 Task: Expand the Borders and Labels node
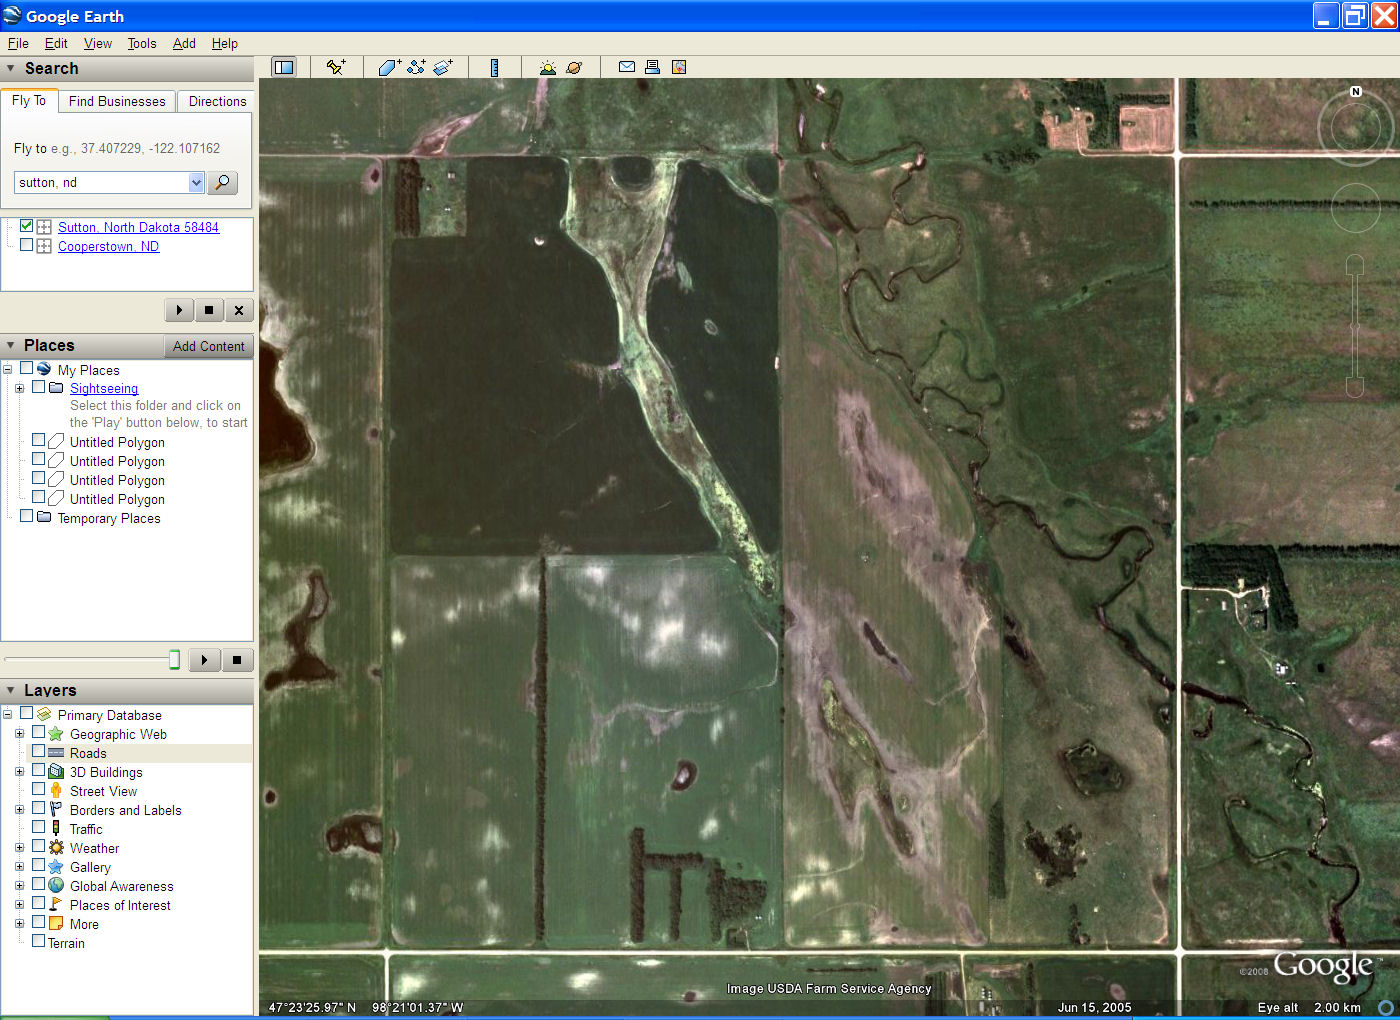[x=19, y=810]
